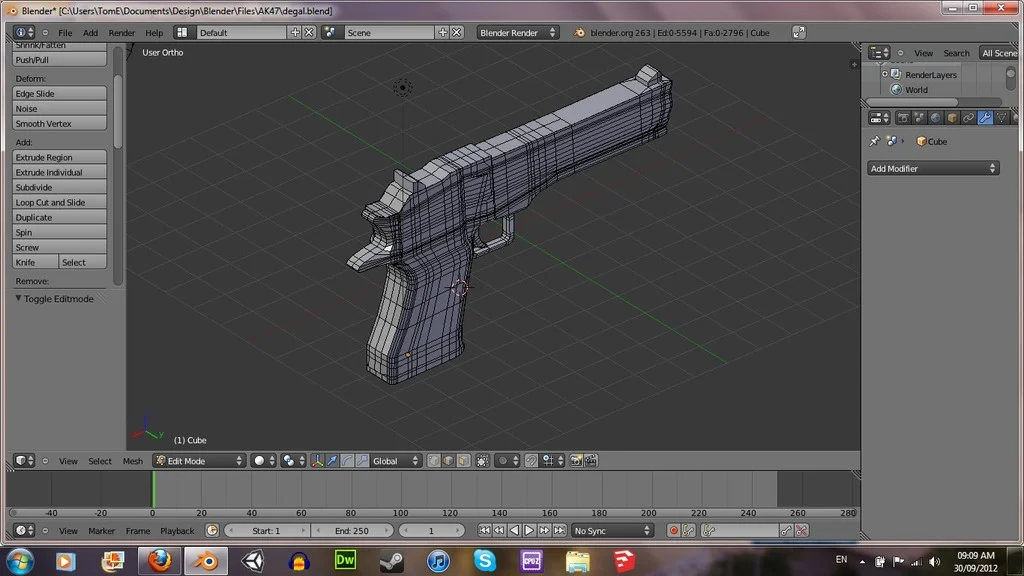This screenshot has height=576, width=1024.
Task: Click the fullscreen toggle icon in header
Action: [799, 32]
